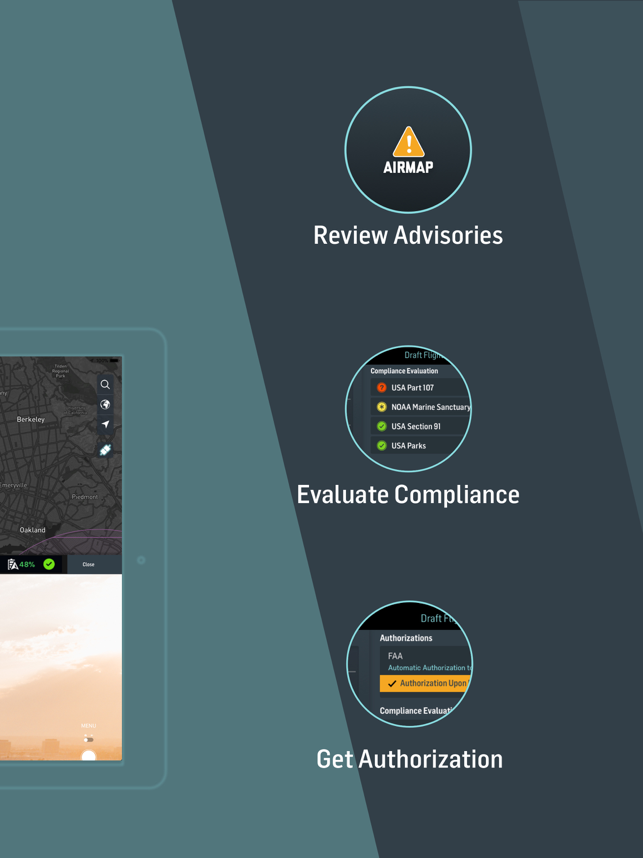The width and height of the screenshot is (643, 858).
Task: Tap the satellite connection icon
Action: (105, 450)
